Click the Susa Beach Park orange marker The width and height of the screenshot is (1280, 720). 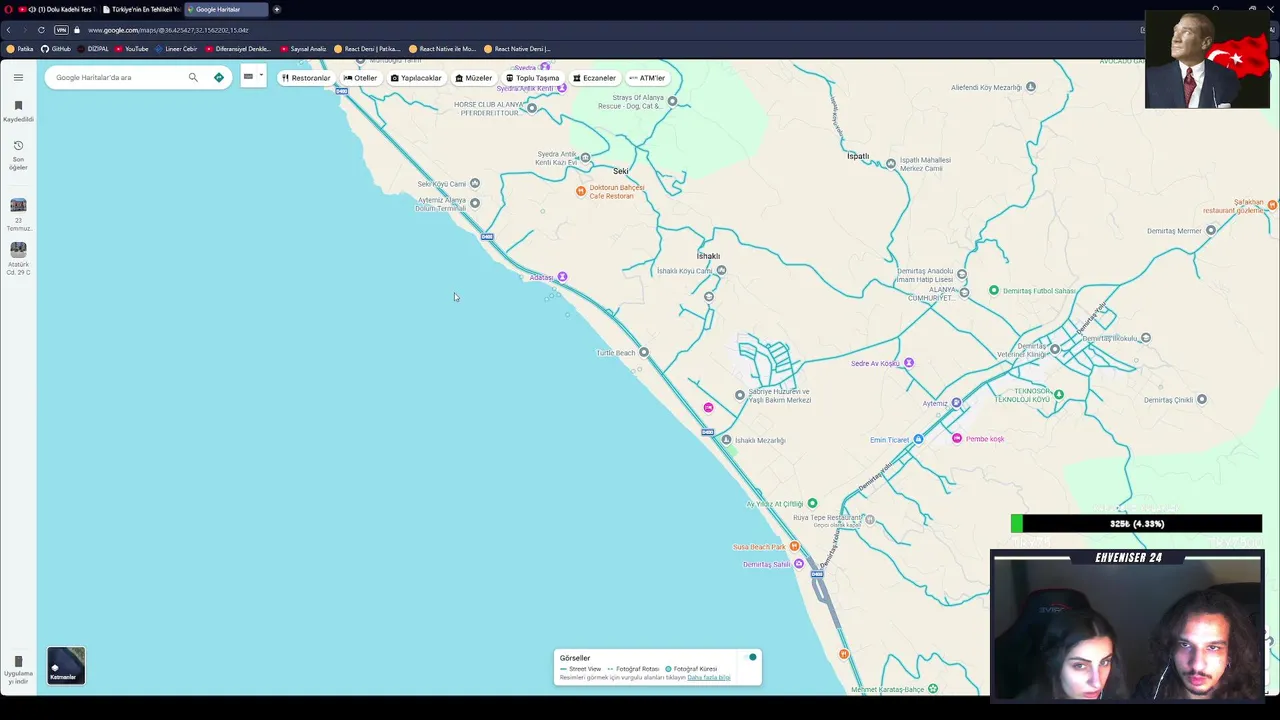point(794,546)
